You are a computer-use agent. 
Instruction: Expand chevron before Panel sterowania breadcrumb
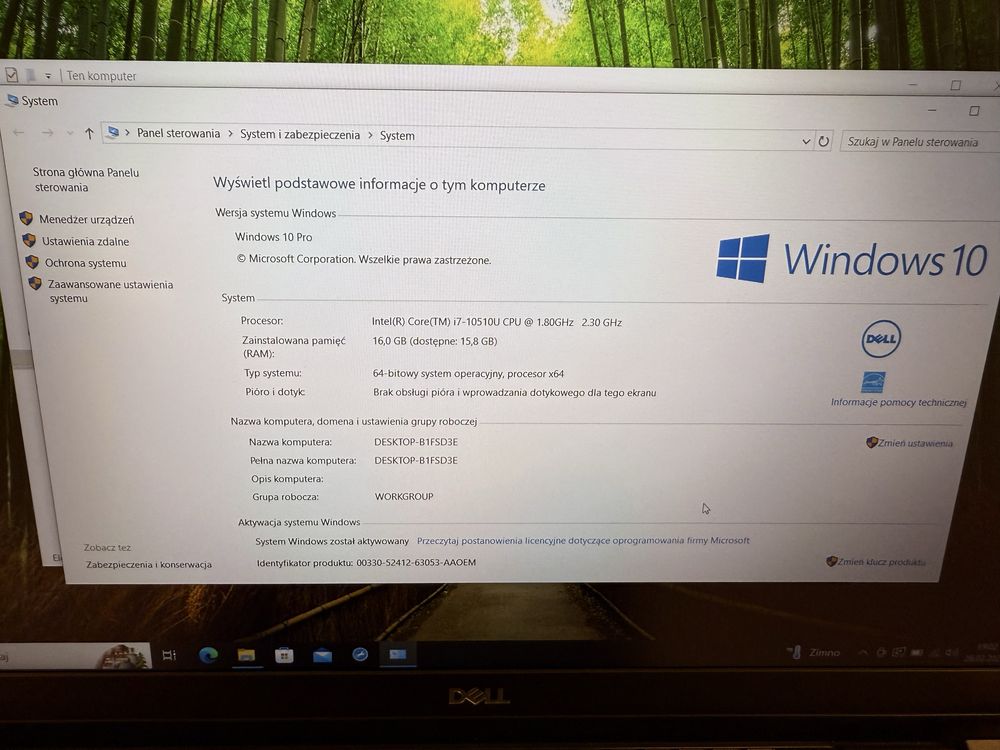tap(128, 133)
